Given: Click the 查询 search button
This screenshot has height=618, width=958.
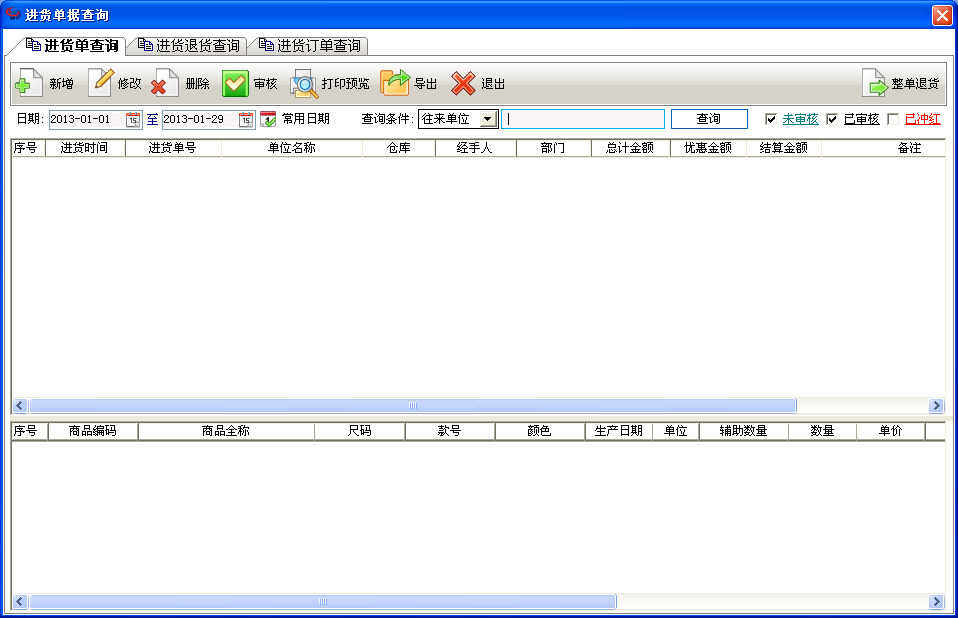Looking at the screenshot, I should 709,119.
